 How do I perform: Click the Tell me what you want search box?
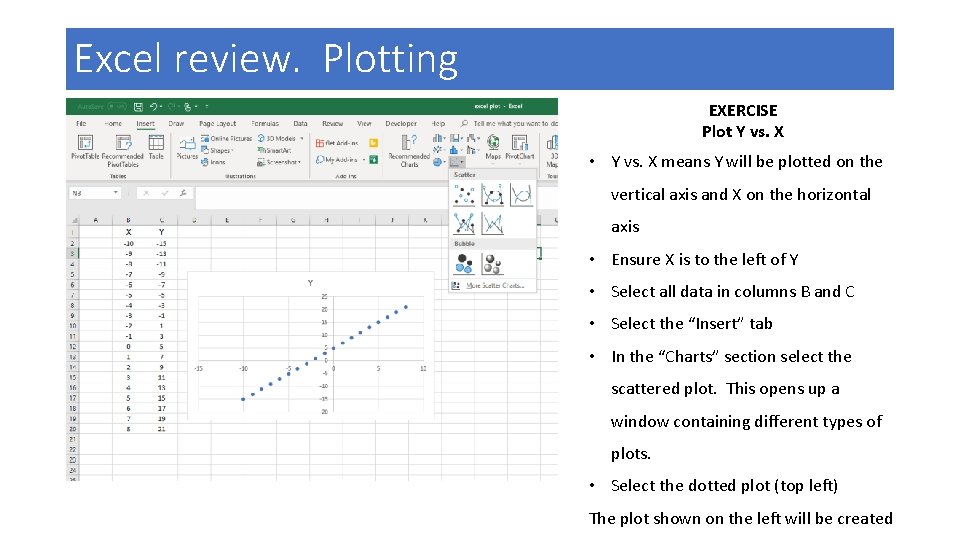coord(509,124)
